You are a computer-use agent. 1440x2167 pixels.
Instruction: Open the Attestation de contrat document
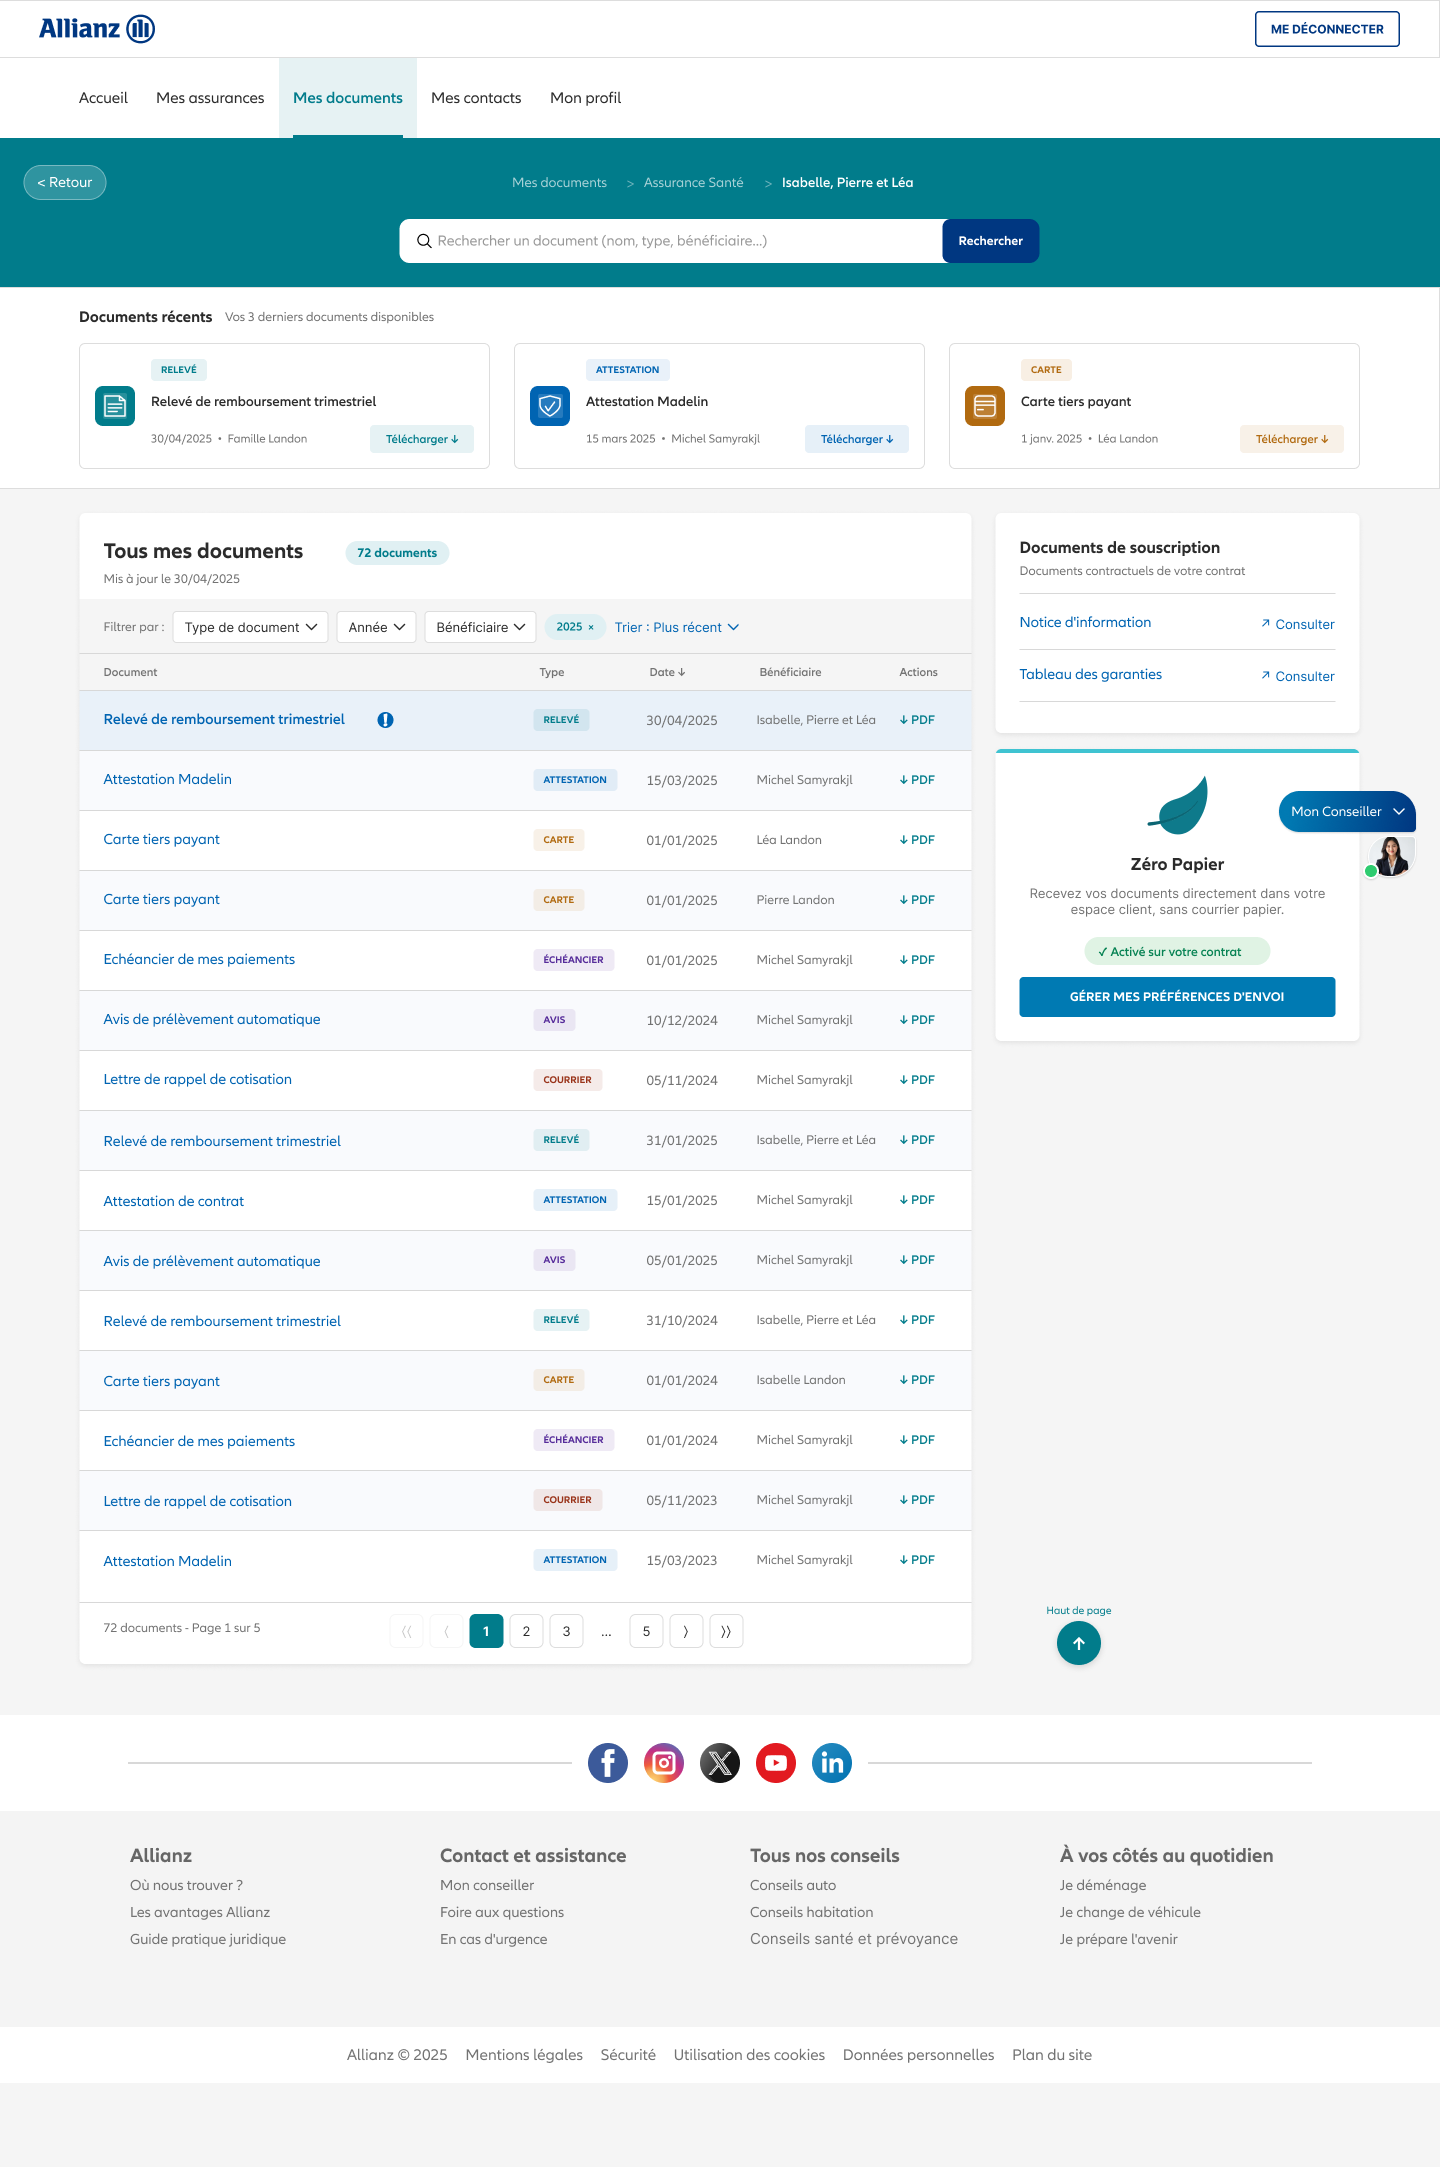(174, 1201)
